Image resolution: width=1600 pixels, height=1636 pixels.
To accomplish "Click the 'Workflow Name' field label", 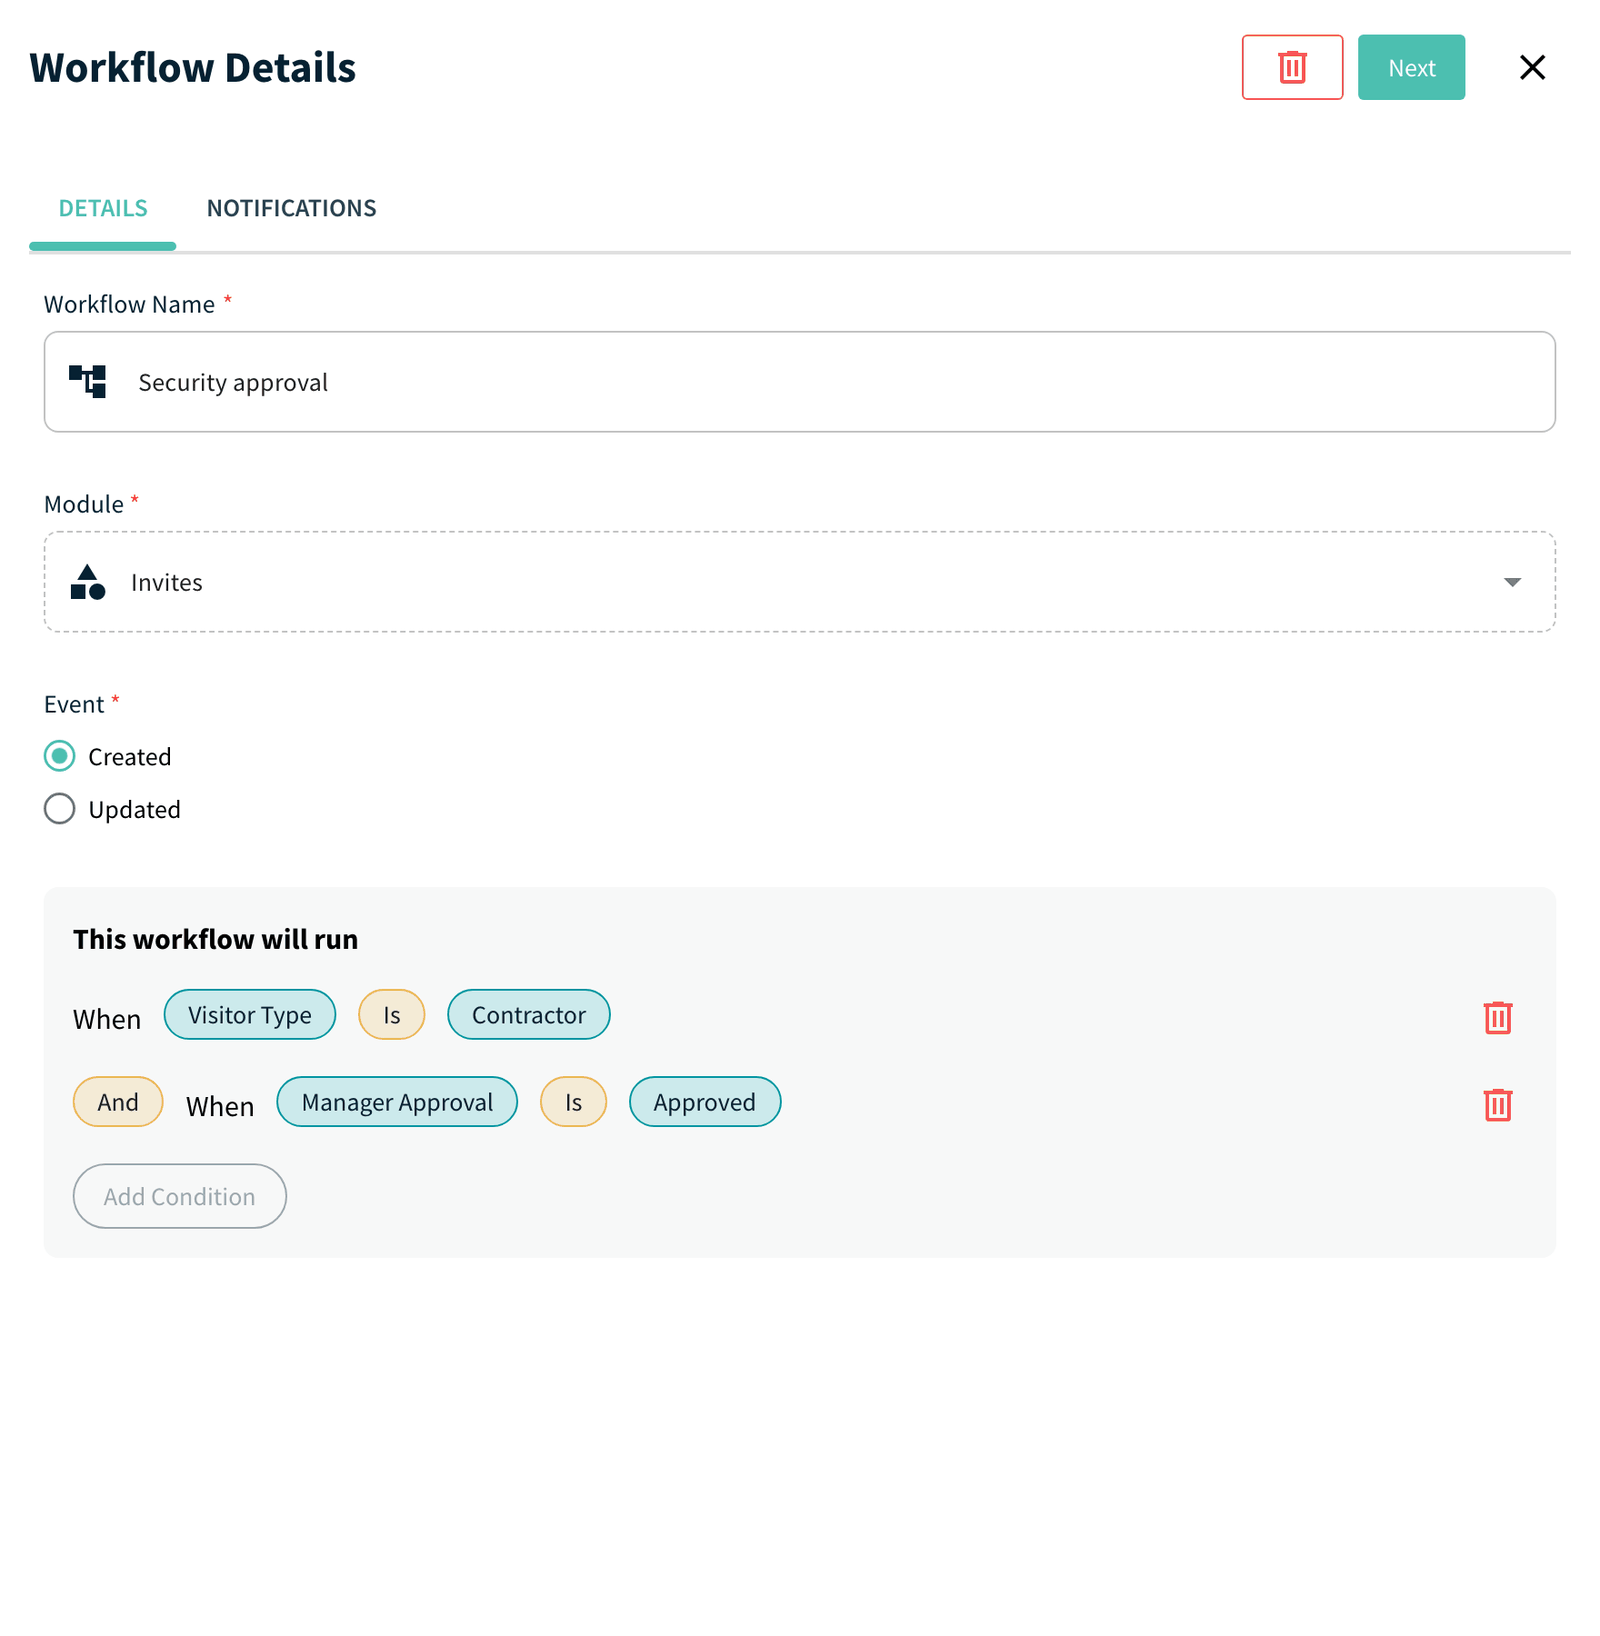I will pyautogui.click(x=129, y=304).
